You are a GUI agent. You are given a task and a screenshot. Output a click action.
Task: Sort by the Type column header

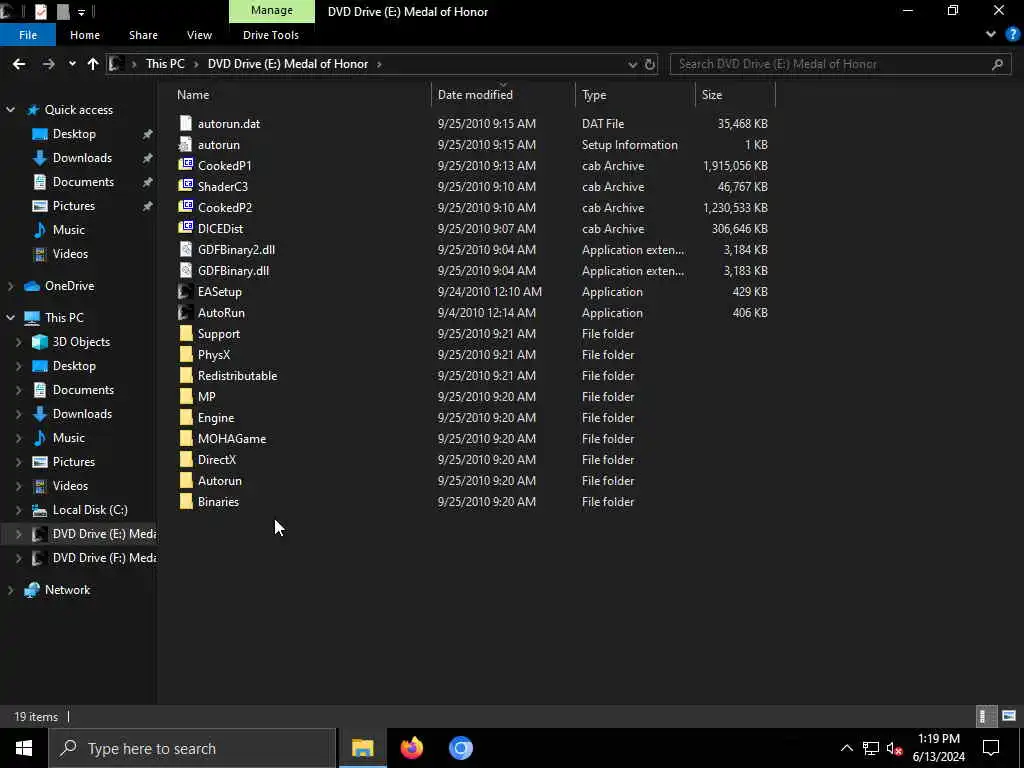594,95
